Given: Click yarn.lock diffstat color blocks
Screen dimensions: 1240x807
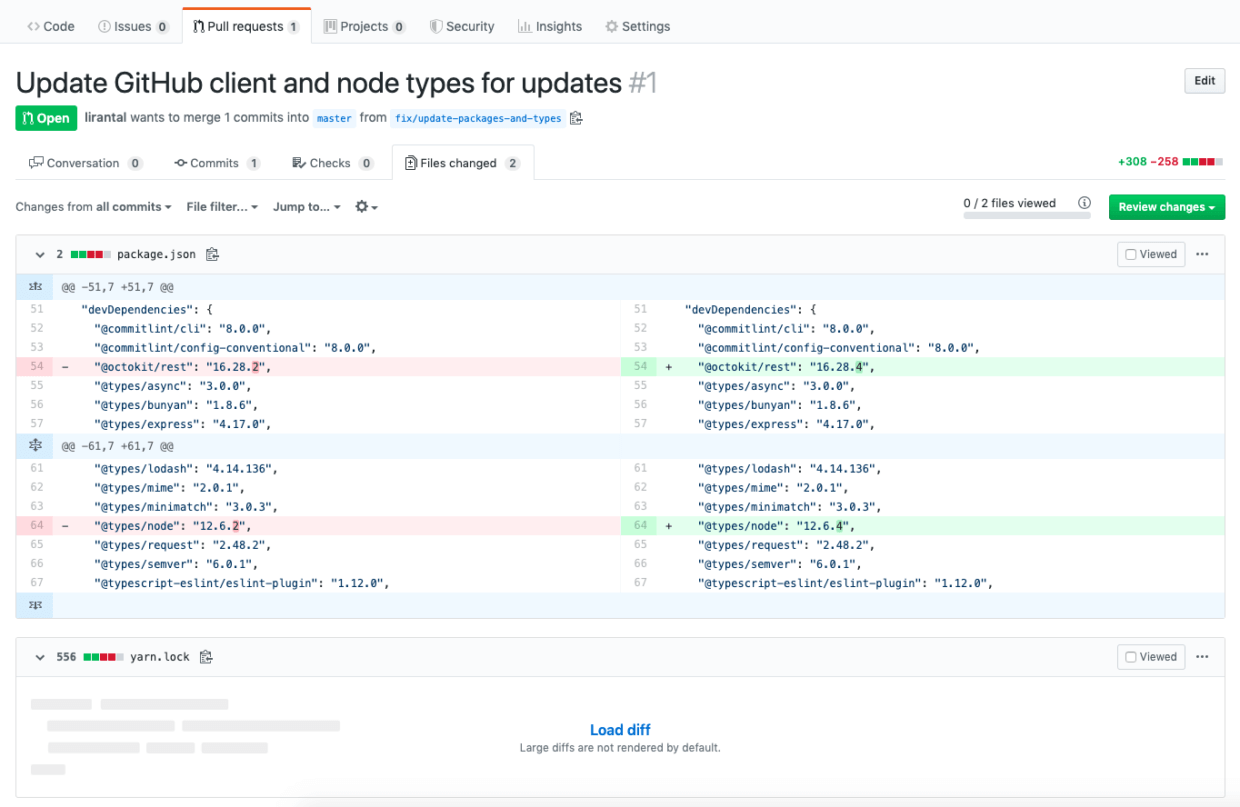Looking at the screenshot, I should [x=103, y=657].
